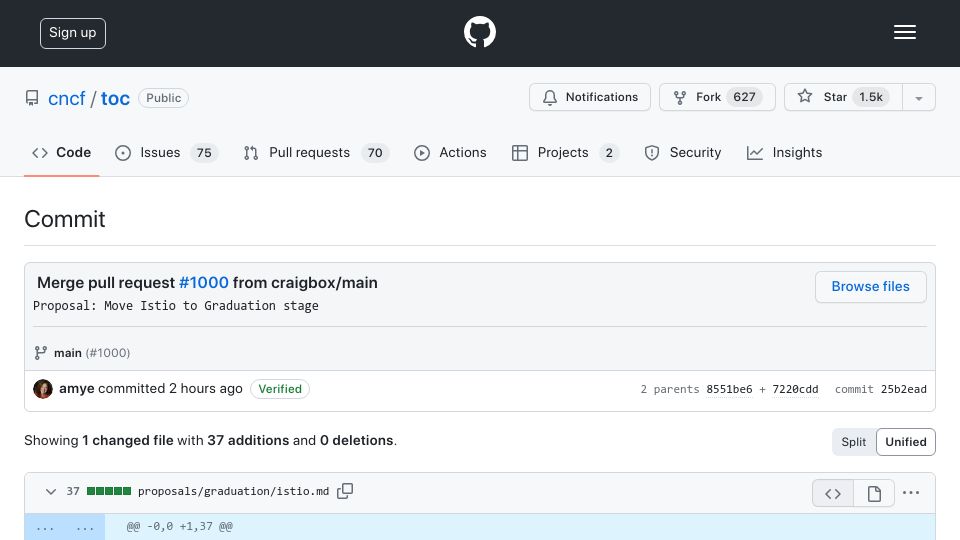Open the cncf organization link
The height and width of the screenshot is (540, 960).
[x=67, y=98]
